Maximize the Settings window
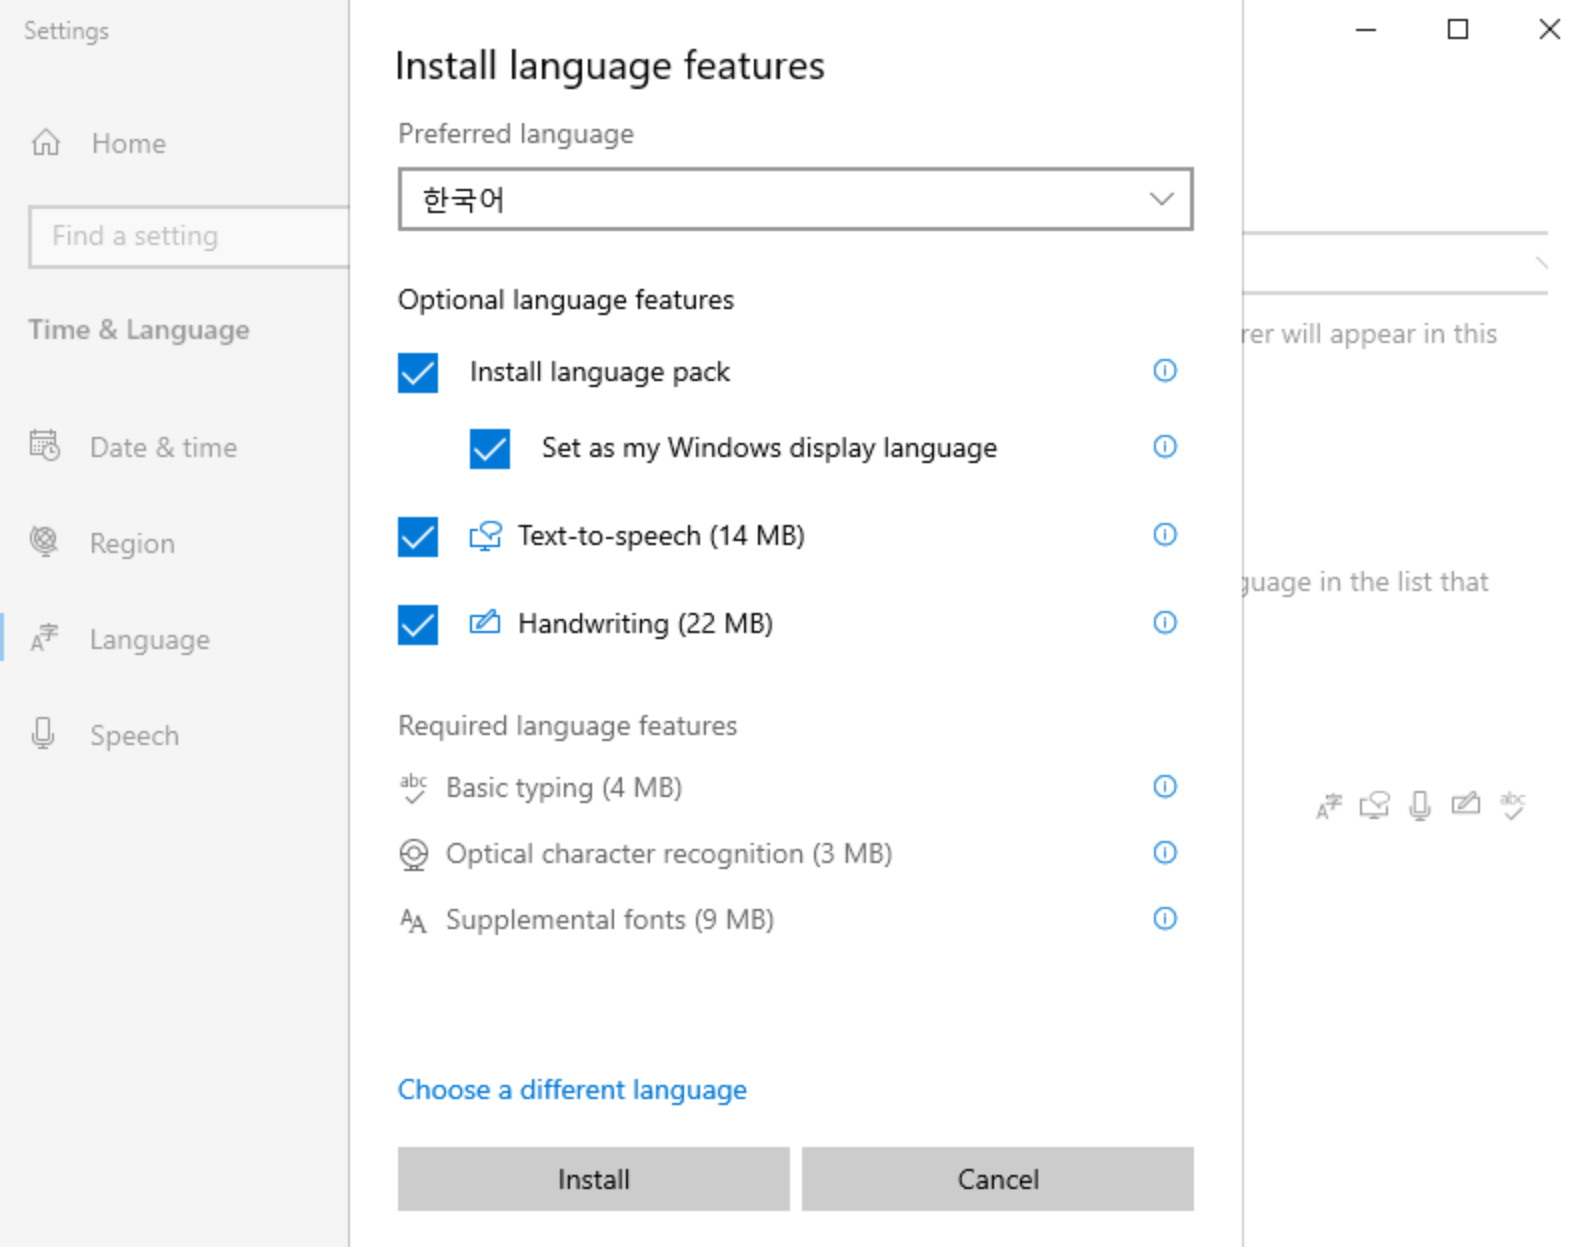The height and width of the screenshot is (1247, 1584). [1458, 29]
